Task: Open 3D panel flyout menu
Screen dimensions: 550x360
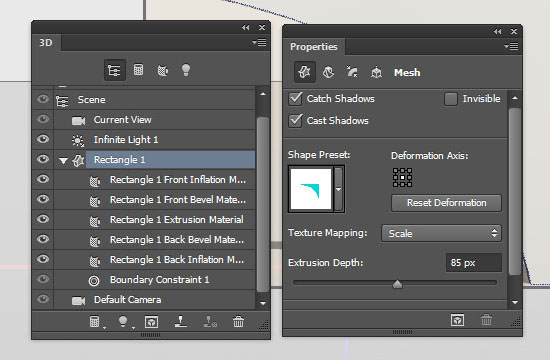Action: click(259, 42)
